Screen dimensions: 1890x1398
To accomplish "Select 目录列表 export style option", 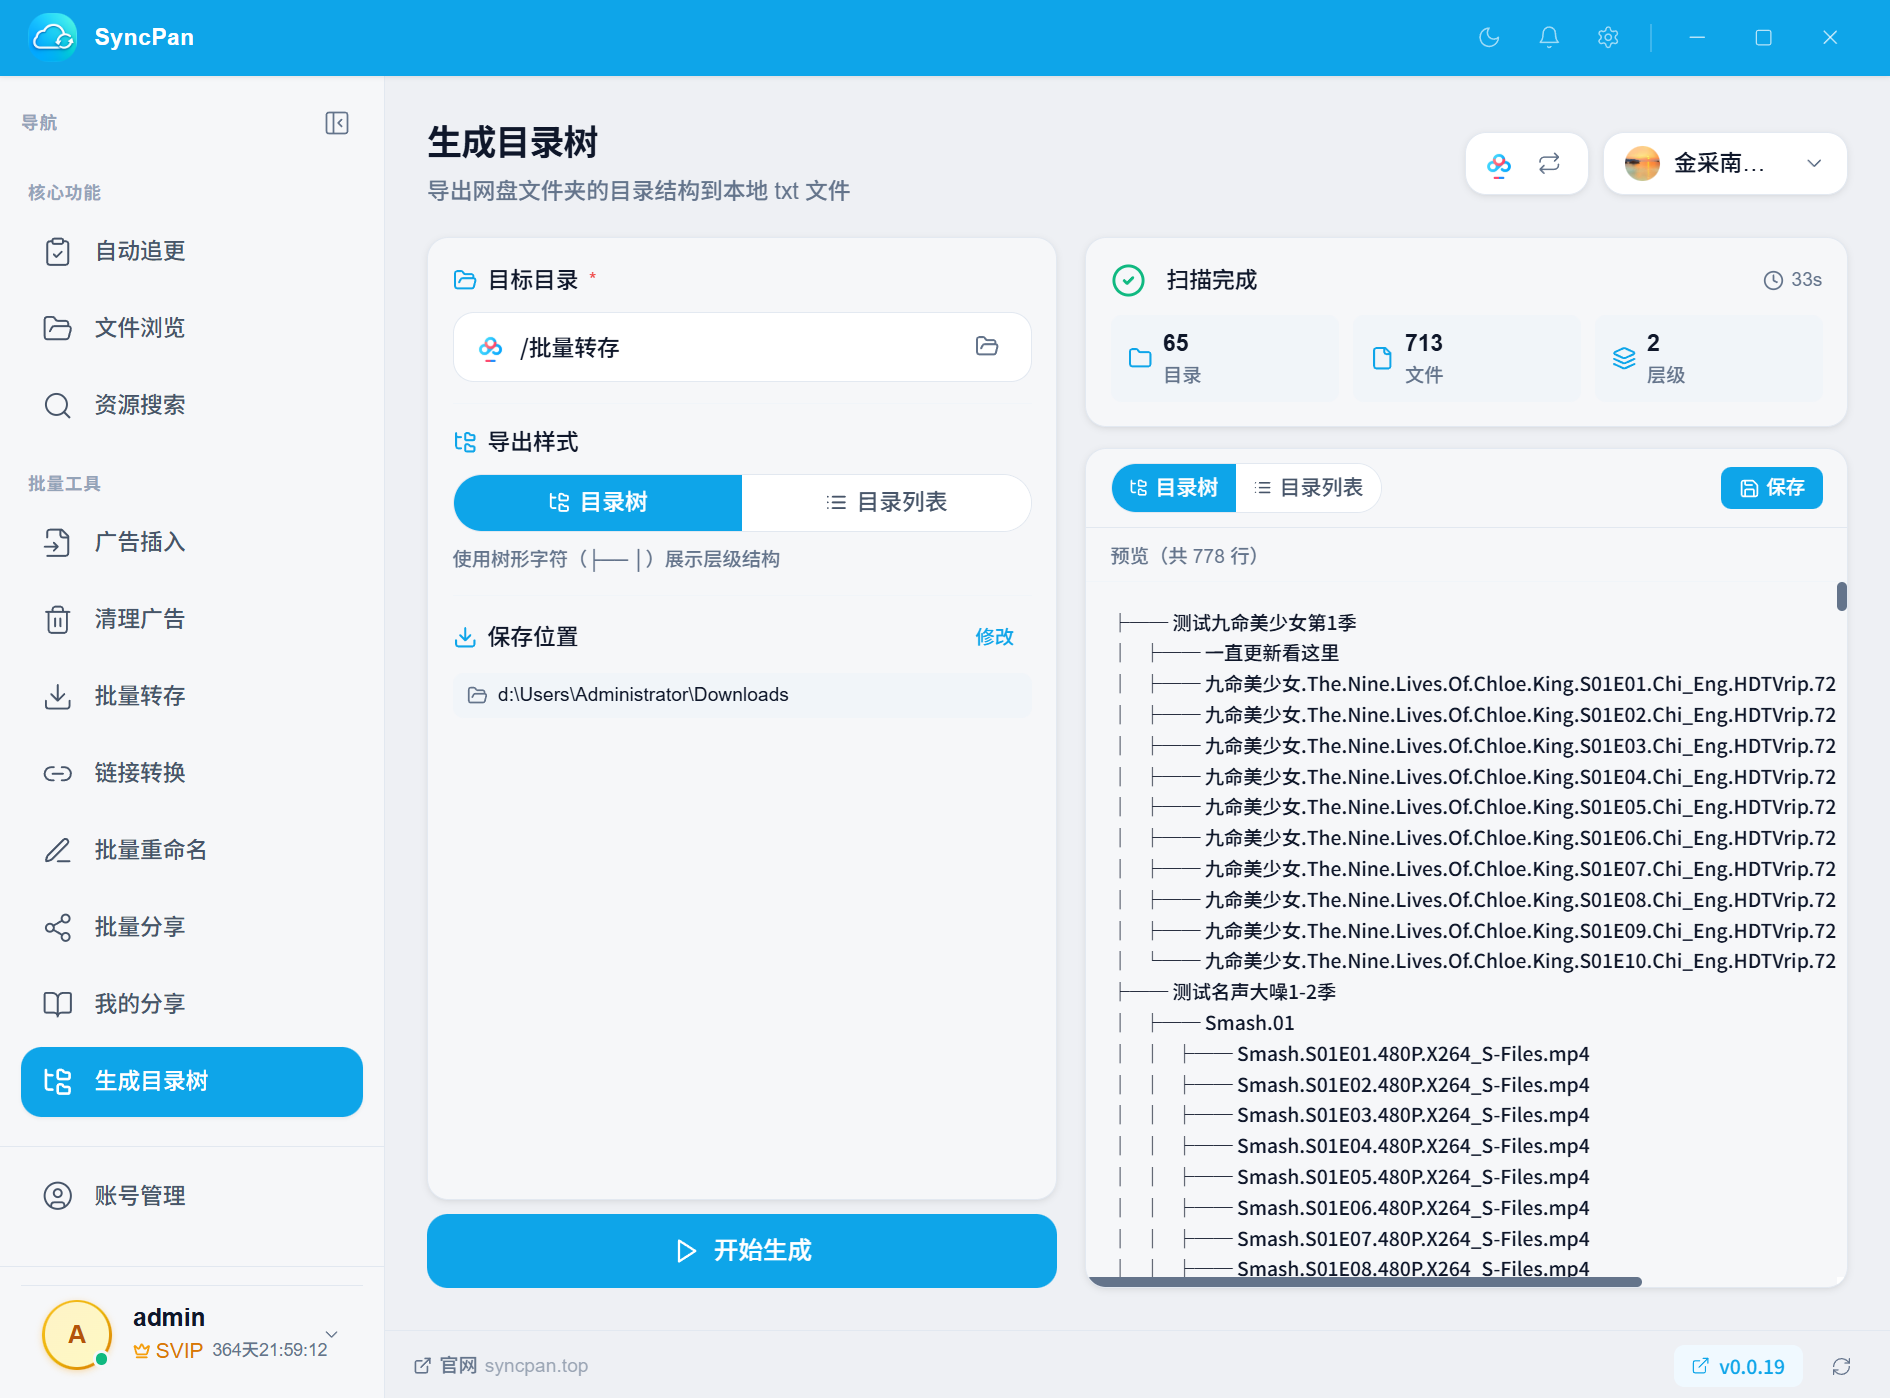I will 886,502.
